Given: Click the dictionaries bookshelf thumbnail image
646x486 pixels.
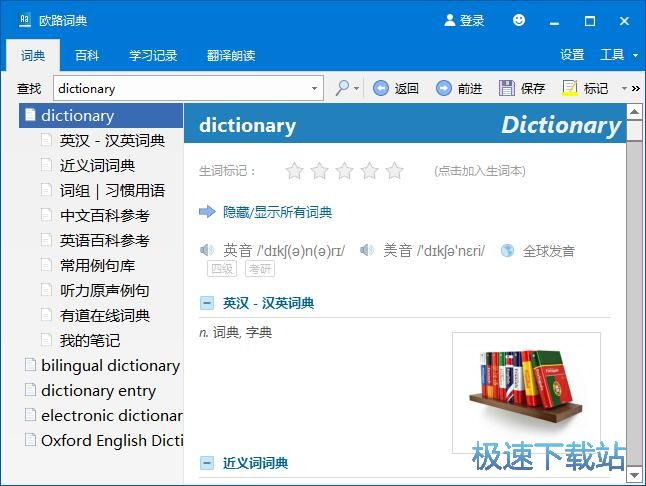Looking at the screenshot, I should [x=526, y=393].
